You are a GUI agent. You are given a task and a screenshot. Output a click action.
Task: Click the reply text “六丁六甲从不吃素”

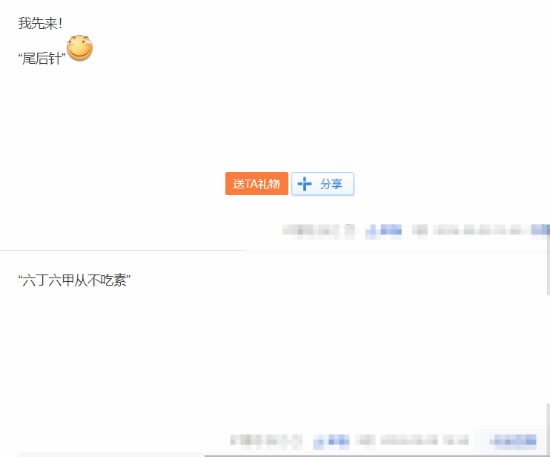(74, 281)
